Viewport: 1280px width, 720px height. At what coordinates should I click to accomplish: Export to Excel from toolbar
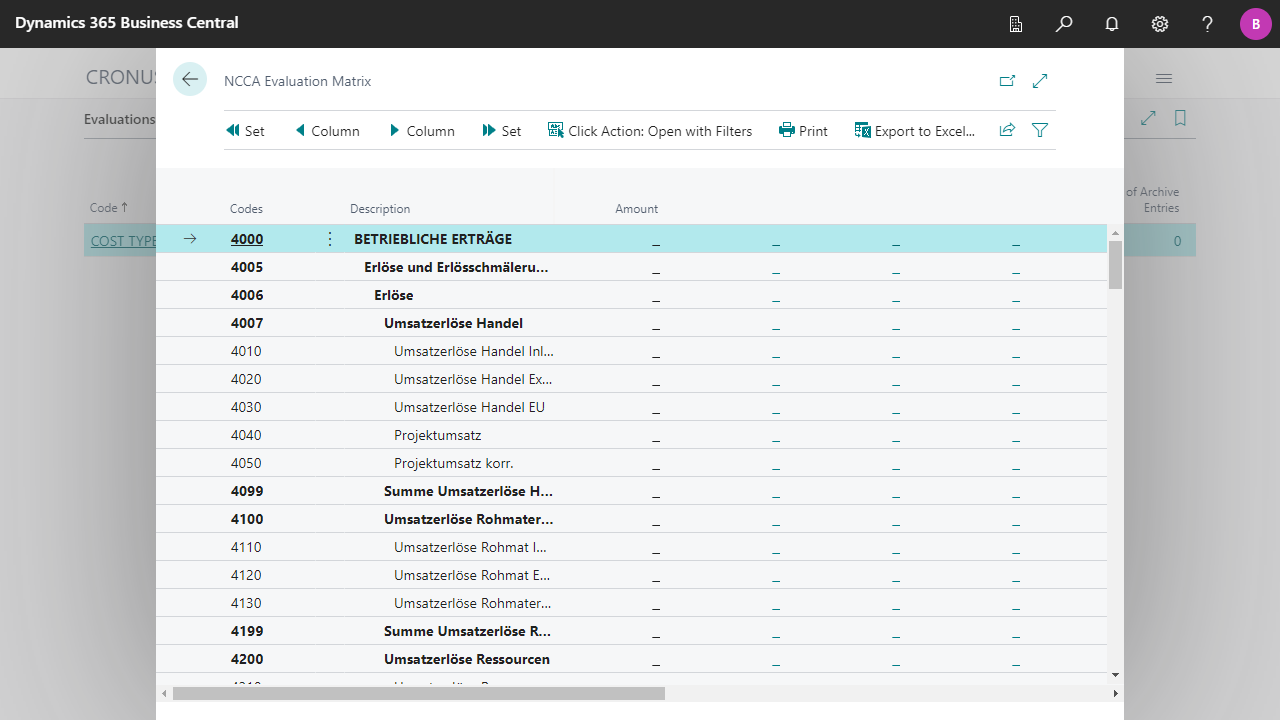point(914,131)
